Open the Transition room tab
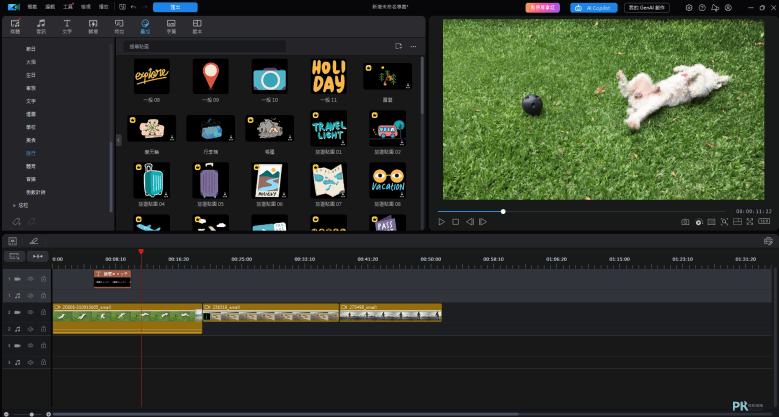The image size is (779, 417). [93, 26]
